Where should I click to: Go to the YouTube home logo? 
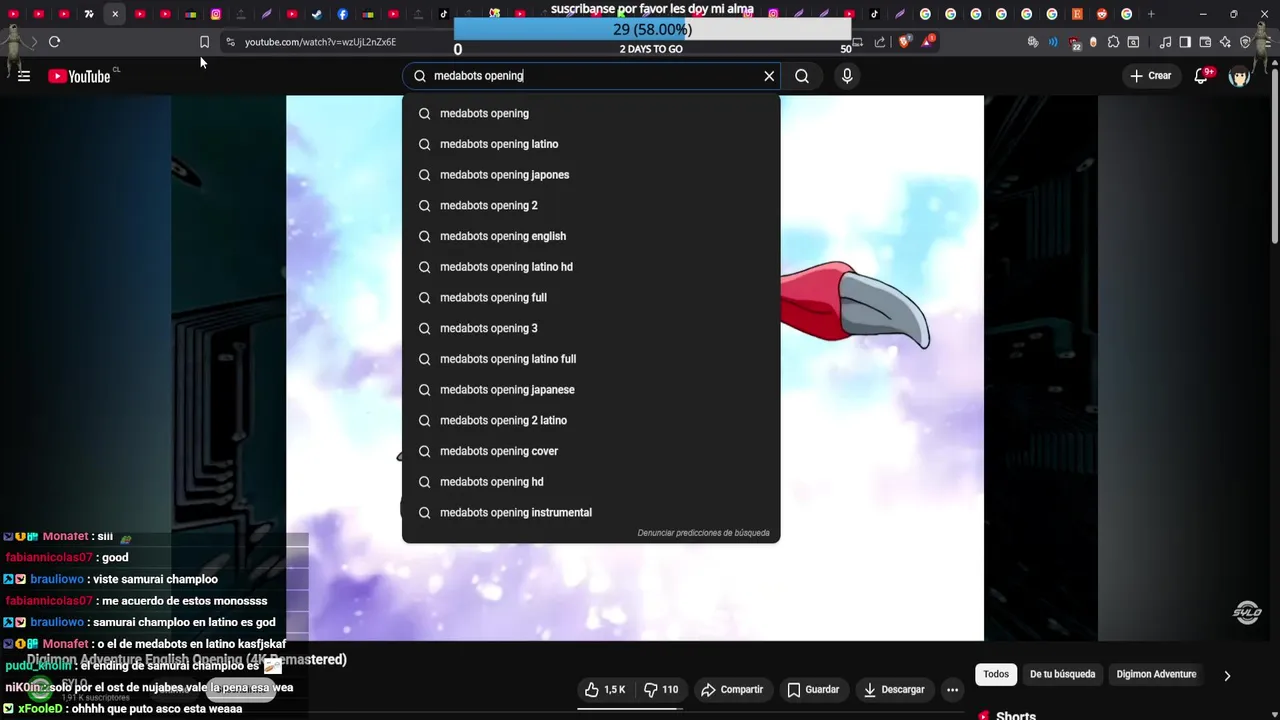(x=79, y=76)
